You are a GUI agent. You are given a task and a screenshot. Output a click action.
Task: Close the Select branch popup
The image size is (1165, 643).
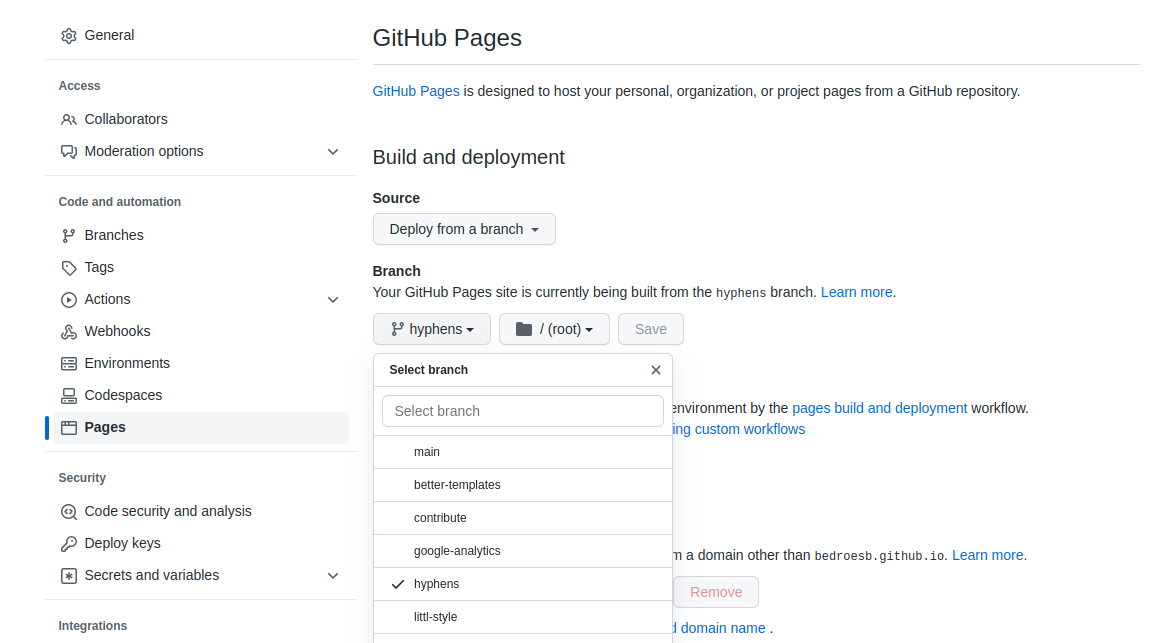(655, 370)
